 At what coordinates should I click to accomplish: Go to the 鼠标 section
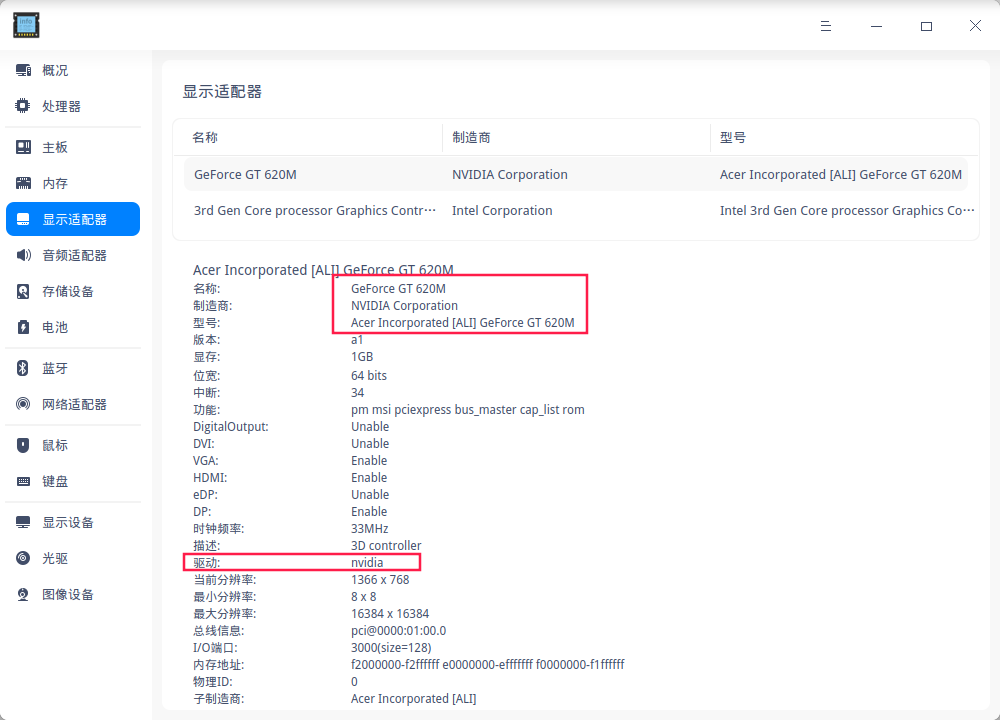coord(73,445)
